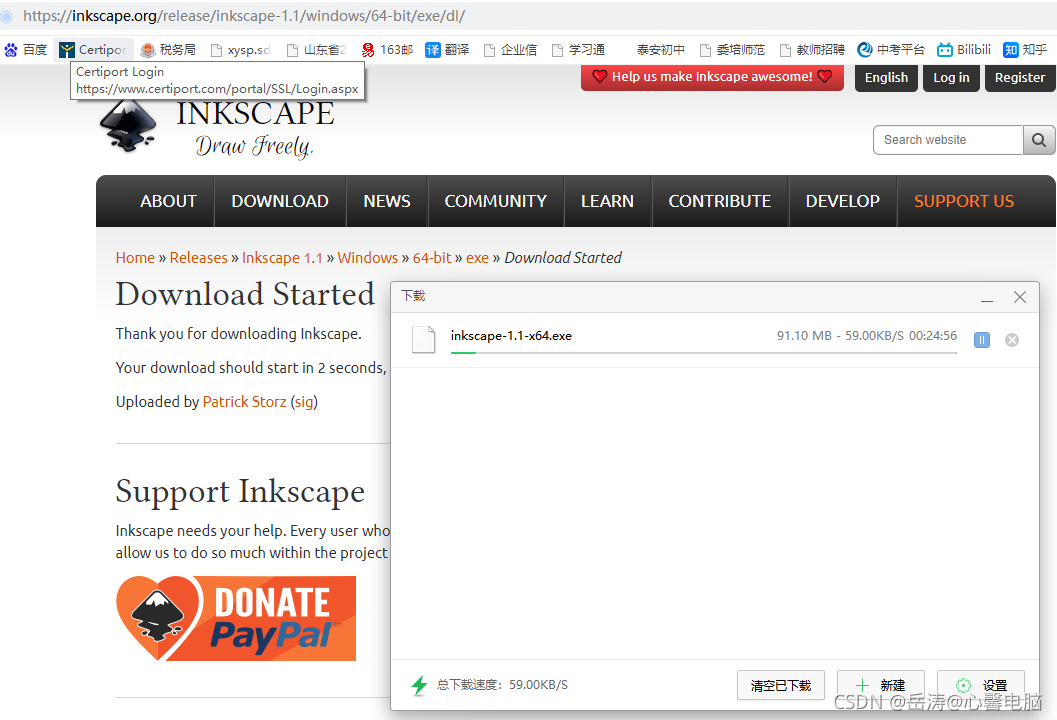Click the Inkscape mountain logo

(x=128, y=126)
